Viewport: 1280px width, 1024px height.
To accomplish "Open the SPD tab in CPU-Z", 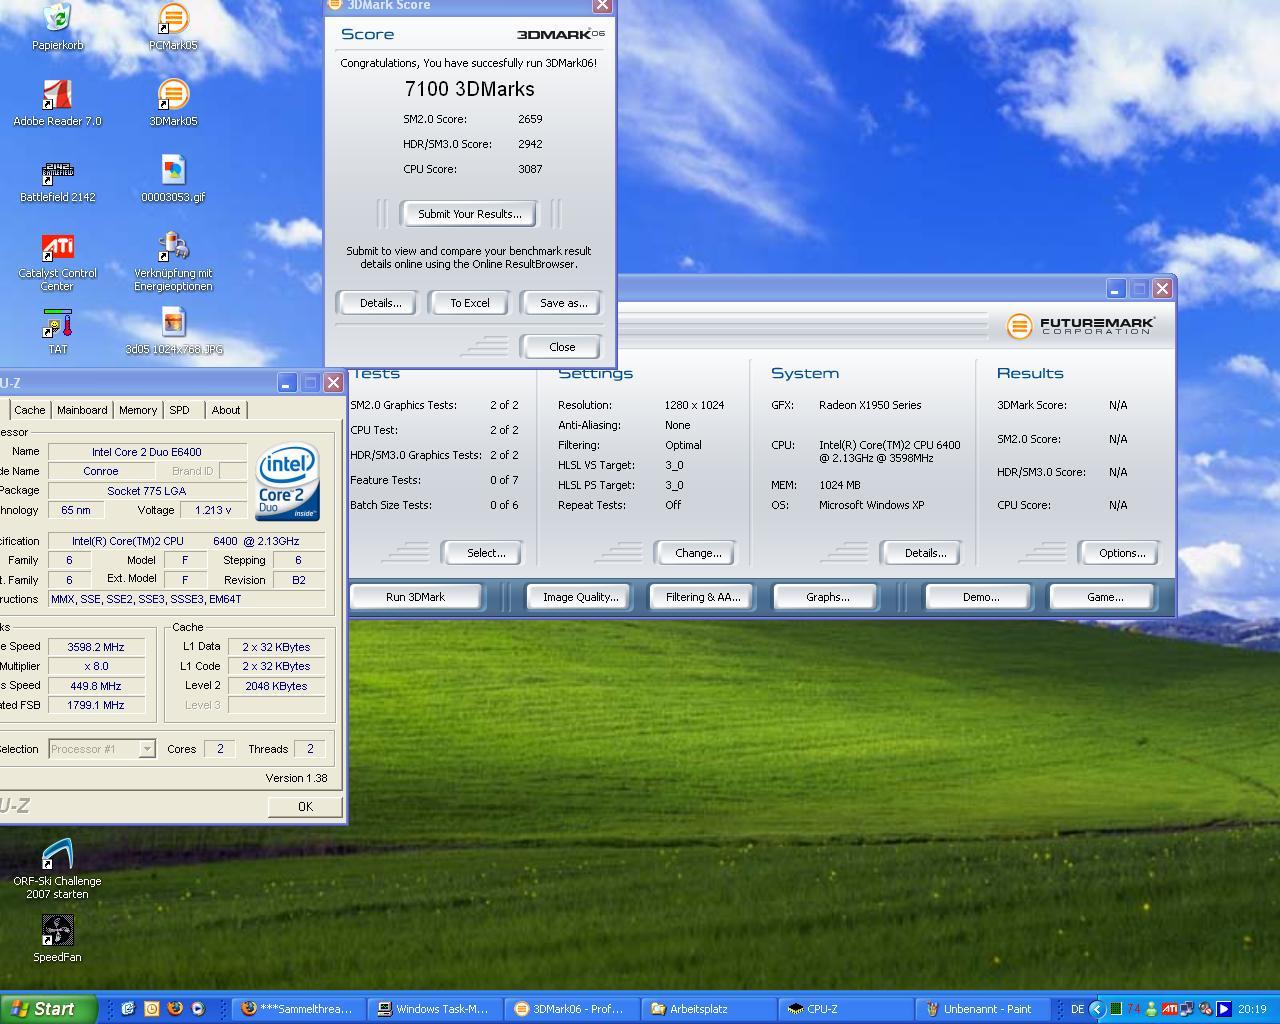I will 180,410.
